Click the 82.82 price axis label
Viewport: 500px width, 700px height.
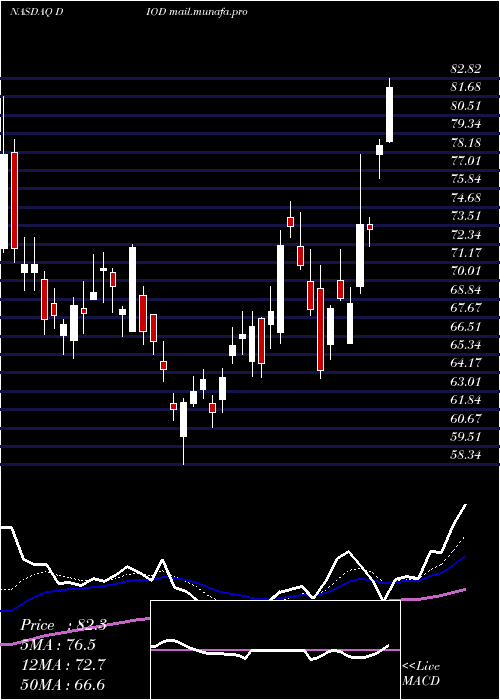click(x=466, y=69)
